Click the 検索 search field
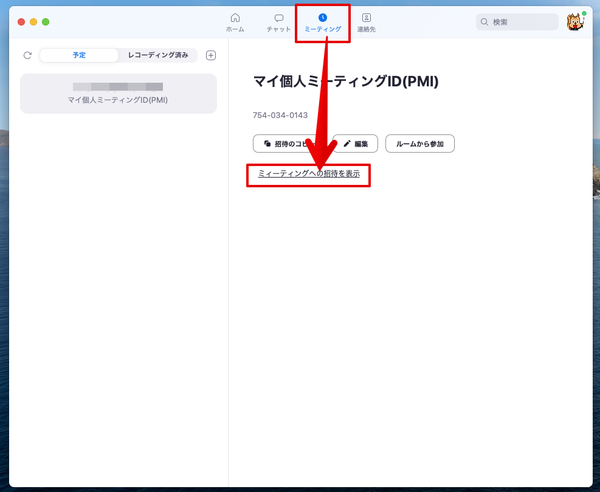Screen dimensions: 600x492 click(x=517, y=22)
